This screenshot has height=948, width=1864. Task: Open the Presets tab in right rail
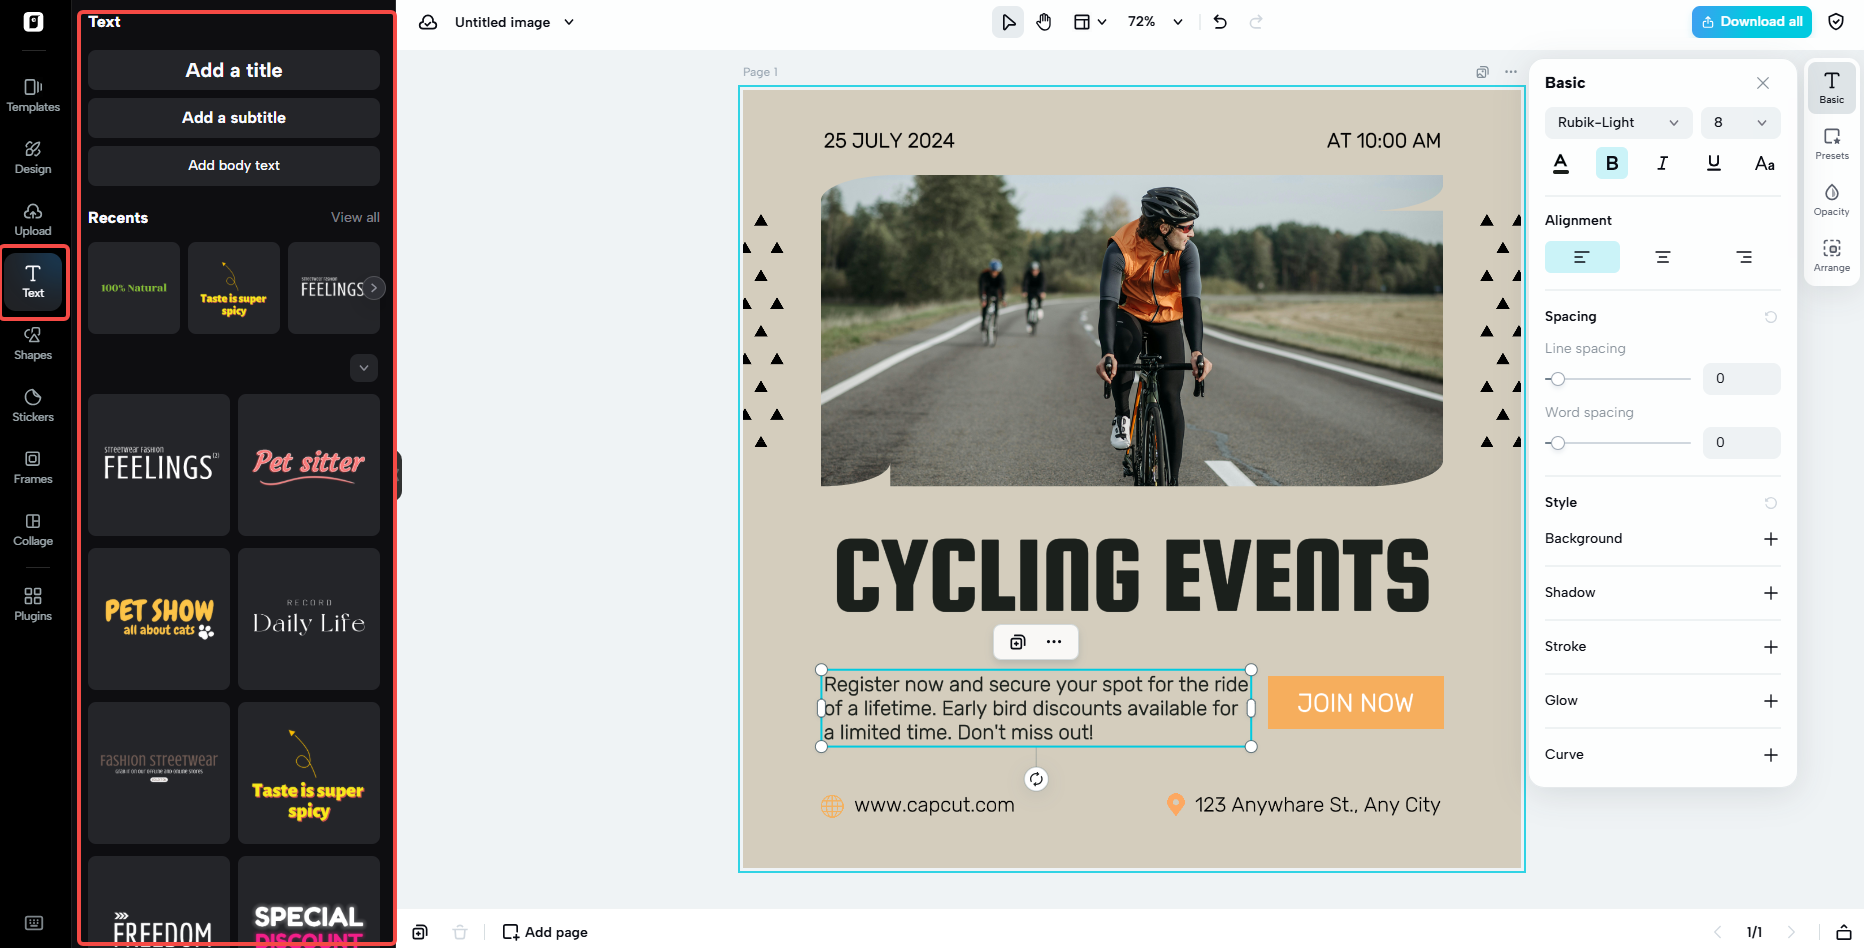click(x=1832, y=144)
